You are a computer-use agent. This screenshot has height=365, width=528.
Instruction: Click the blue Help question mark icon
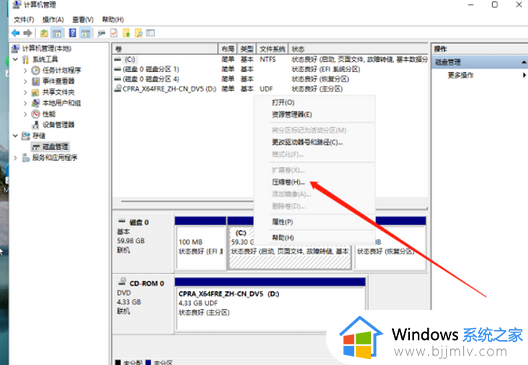pos(72,33)
